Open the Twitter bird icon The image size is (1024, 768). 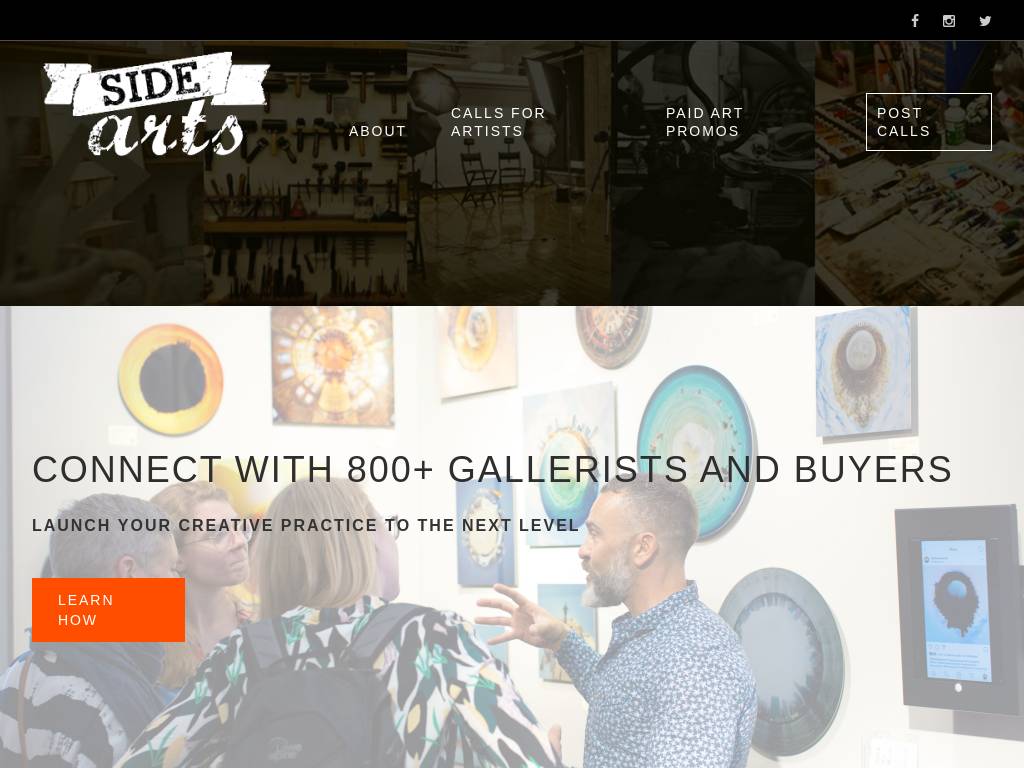tap(985, 21)
